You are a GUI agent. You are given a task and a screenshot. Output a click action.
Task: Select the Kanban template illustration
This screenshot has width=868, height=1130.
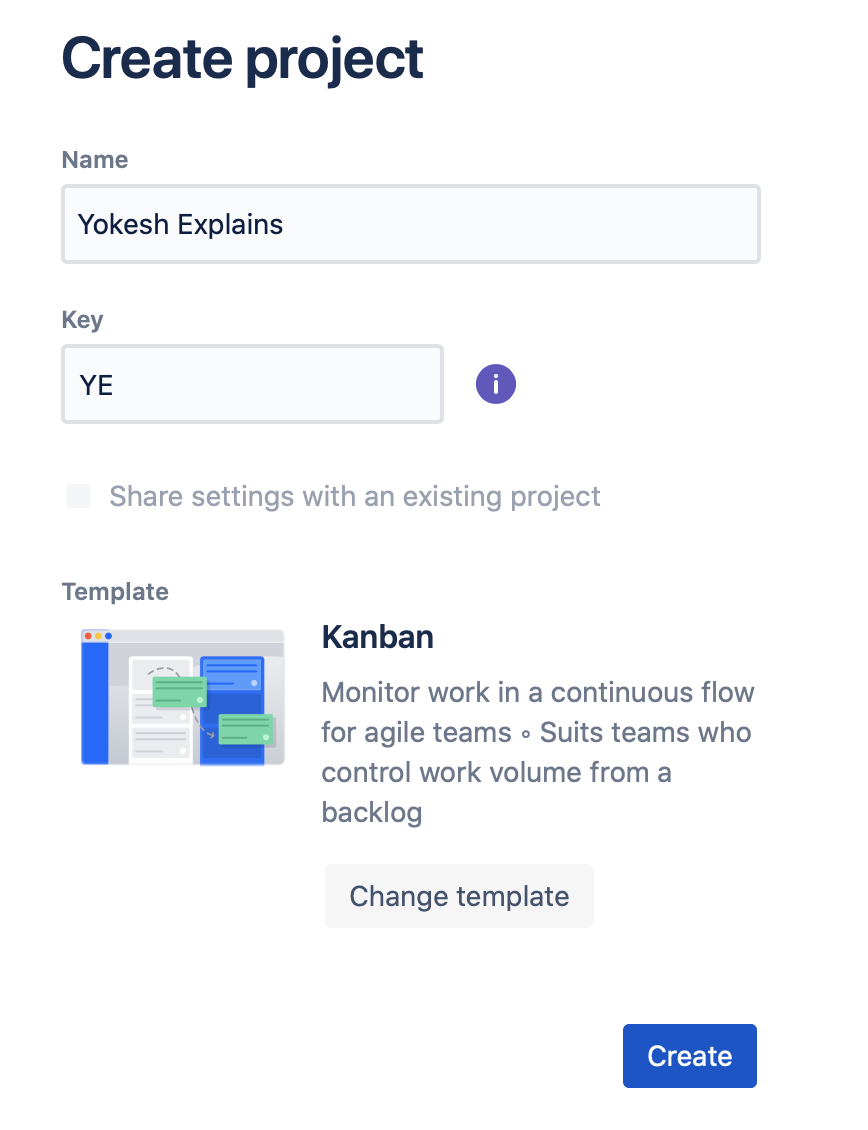click(x=183, y=697)
